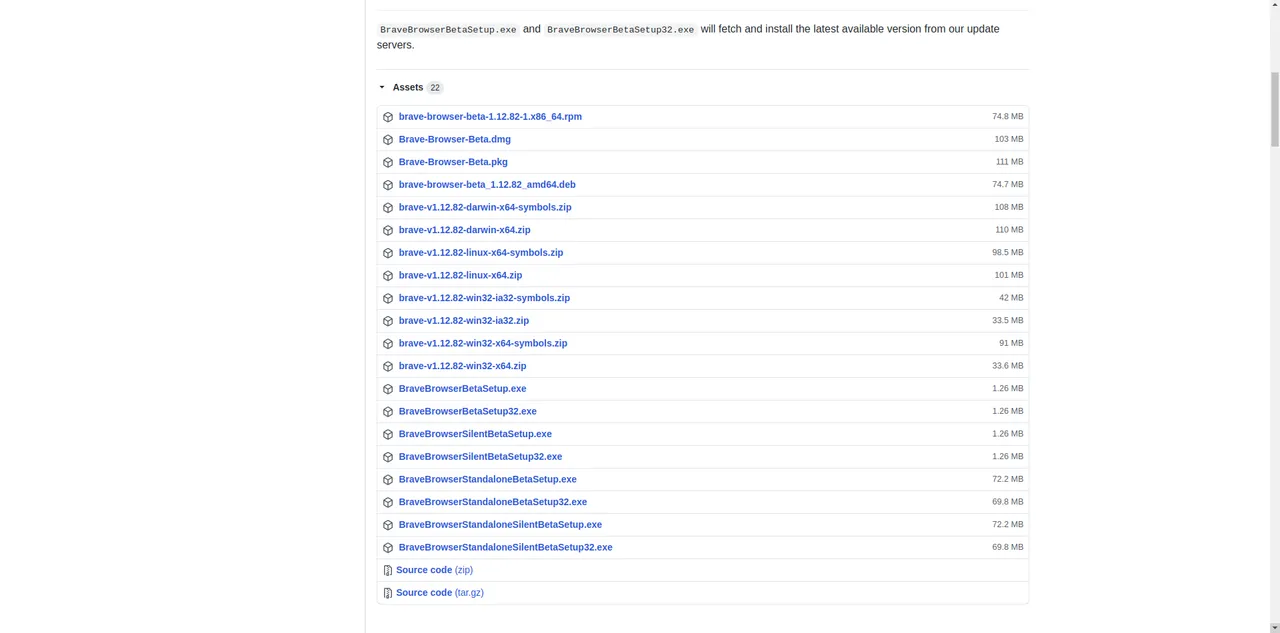
Task: Click package icon beside brave-v1.12.82-win32-ia32.zip
Action: (x=388, y=321)
